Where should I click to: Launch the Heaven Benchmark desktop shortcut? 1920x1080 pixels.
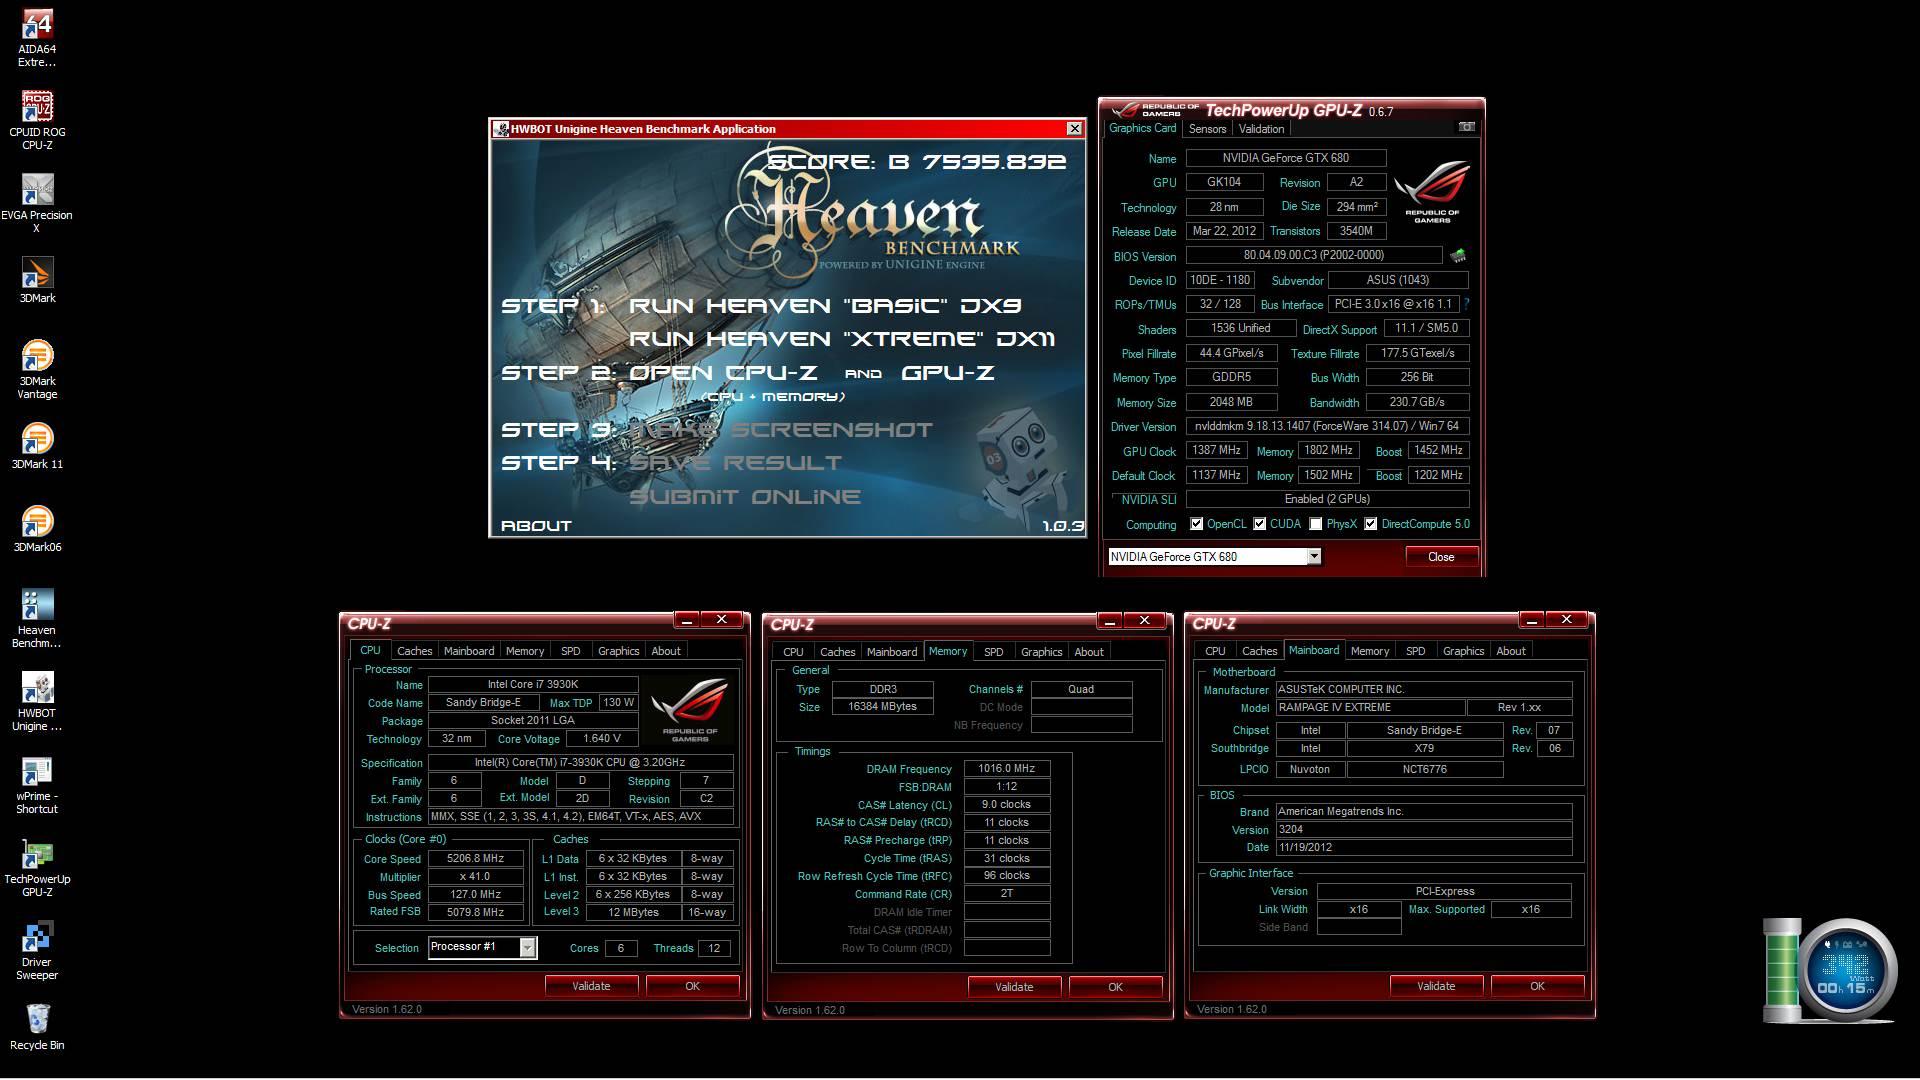tap(37, 619)
